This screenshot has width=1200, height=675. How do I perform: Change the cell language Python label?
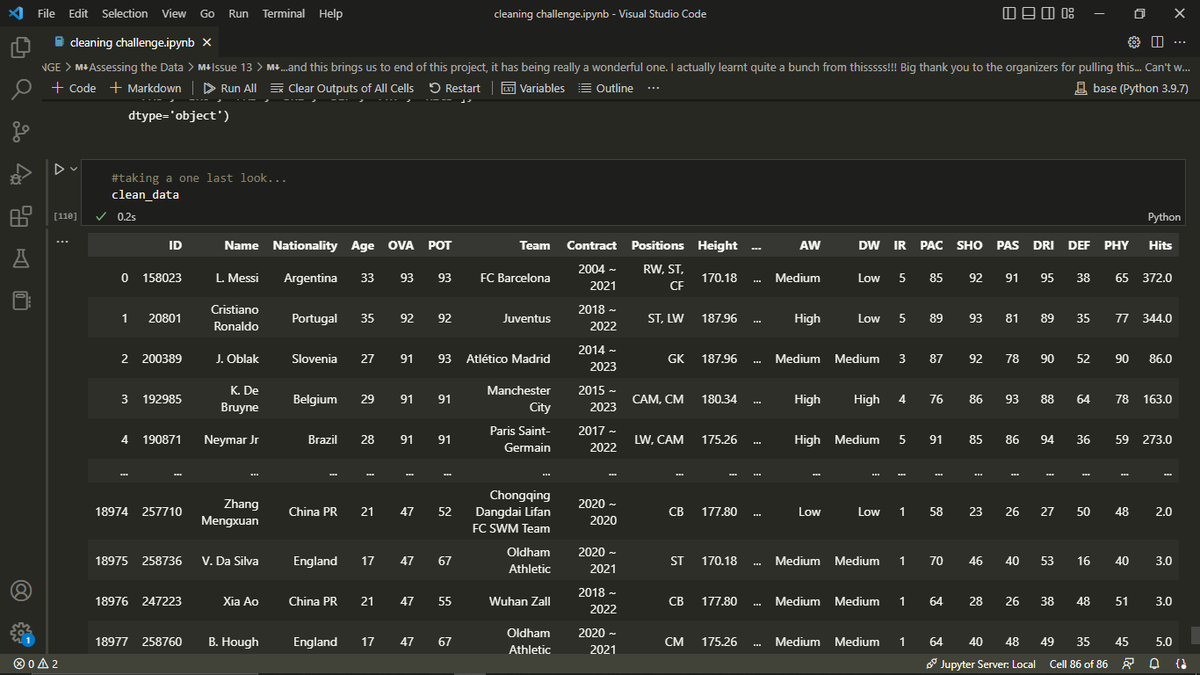coord(1164,217)
